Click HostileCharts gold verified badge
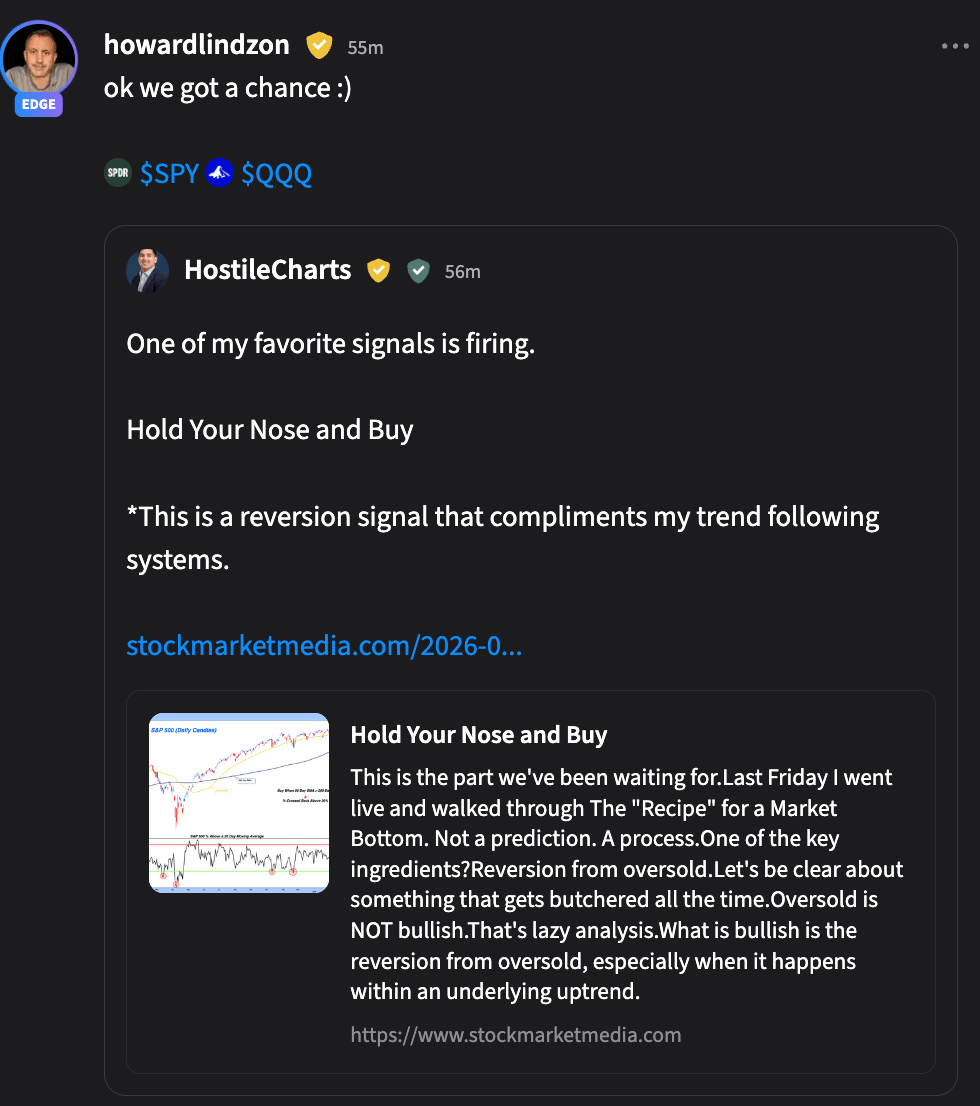The image size is (980, 1106). point(379,270)
